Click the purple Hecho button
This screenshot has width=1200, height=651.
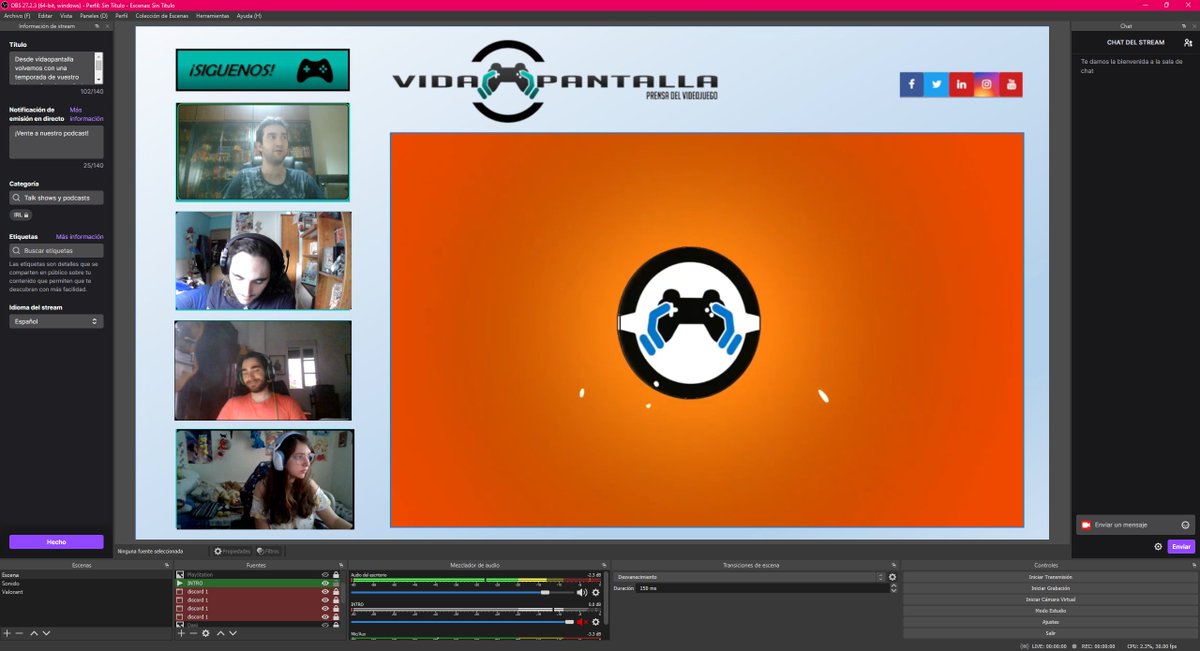[x=56, y=542]
